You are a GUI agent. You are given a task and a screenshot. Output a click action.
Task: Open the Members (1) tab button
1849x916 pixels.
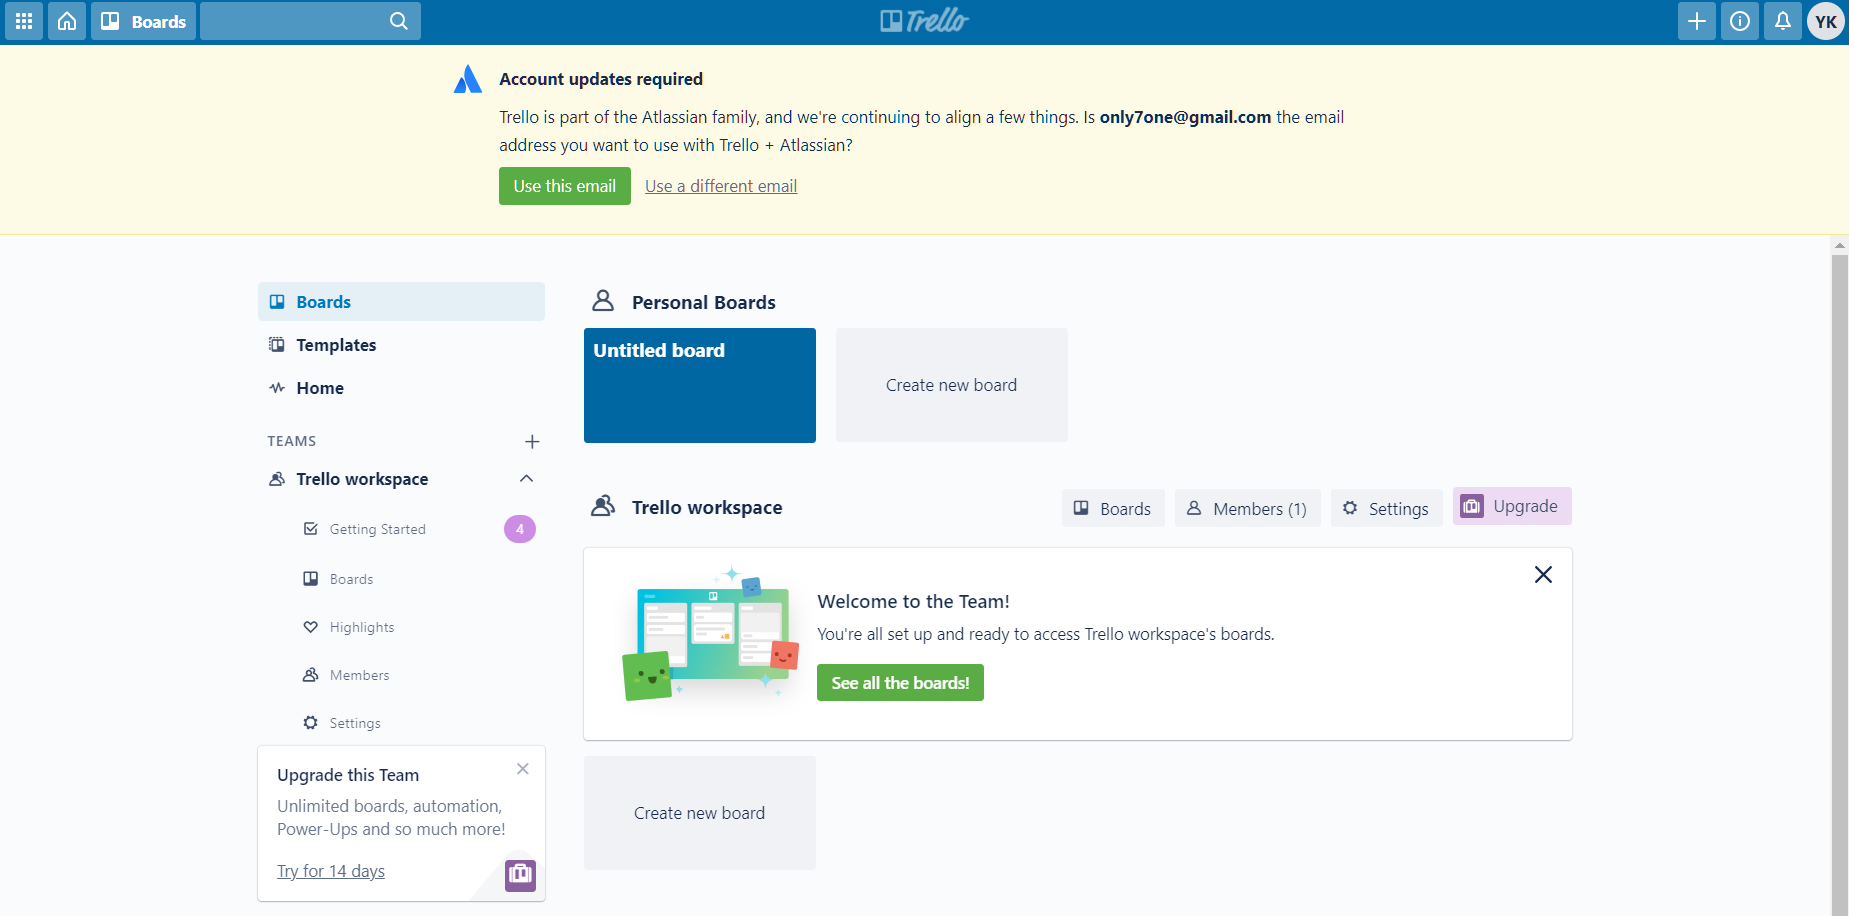click(1248, 508)
